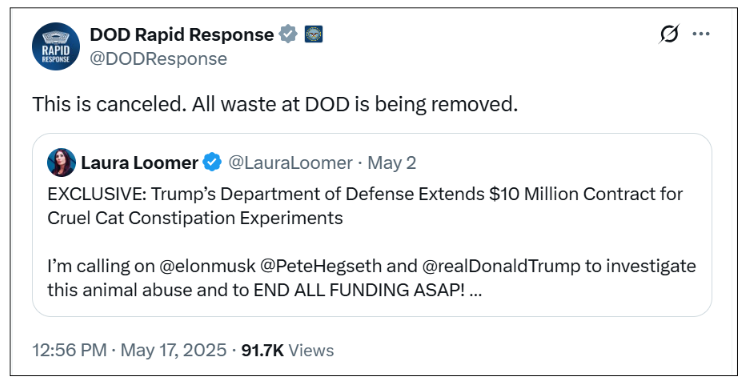This screenshot has width=750, height=381.
Task: Open the May 2 quoted post date
Action: pyautogui.click(x=392, y=163)
